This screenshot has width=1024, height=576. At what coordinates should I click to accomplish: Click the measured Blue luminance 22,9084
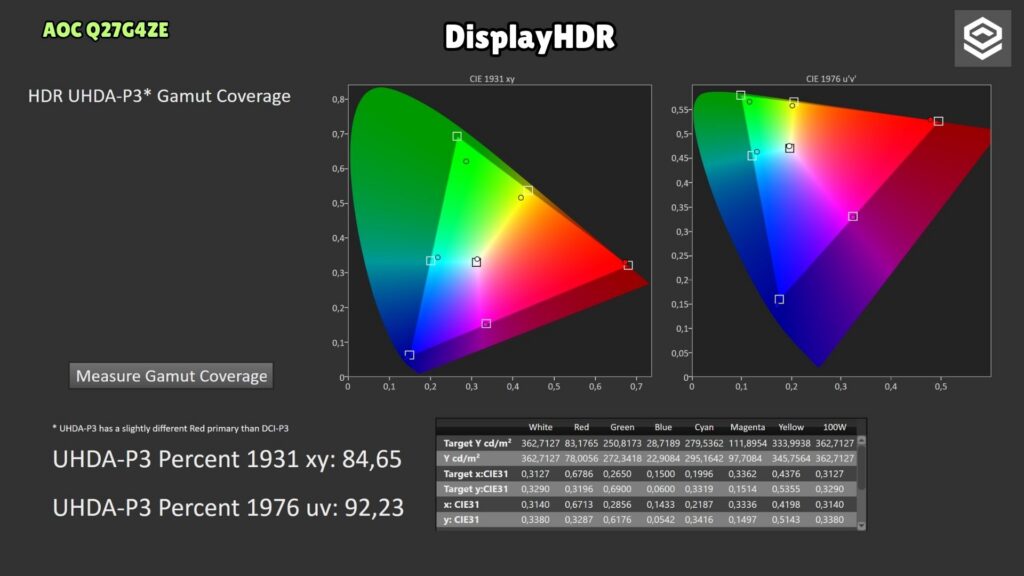(663, 458)
